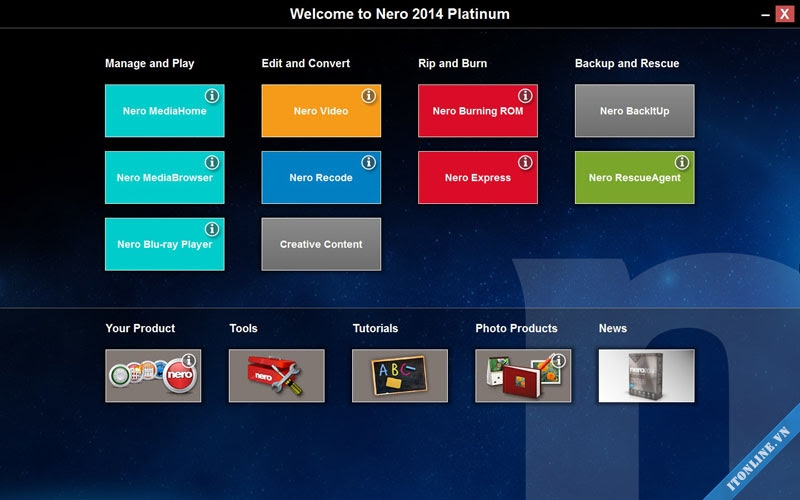The width and height of the screenshot is (800, 500).
Task: Open the Photo Products thumbnail
Action: coord(523,376)
